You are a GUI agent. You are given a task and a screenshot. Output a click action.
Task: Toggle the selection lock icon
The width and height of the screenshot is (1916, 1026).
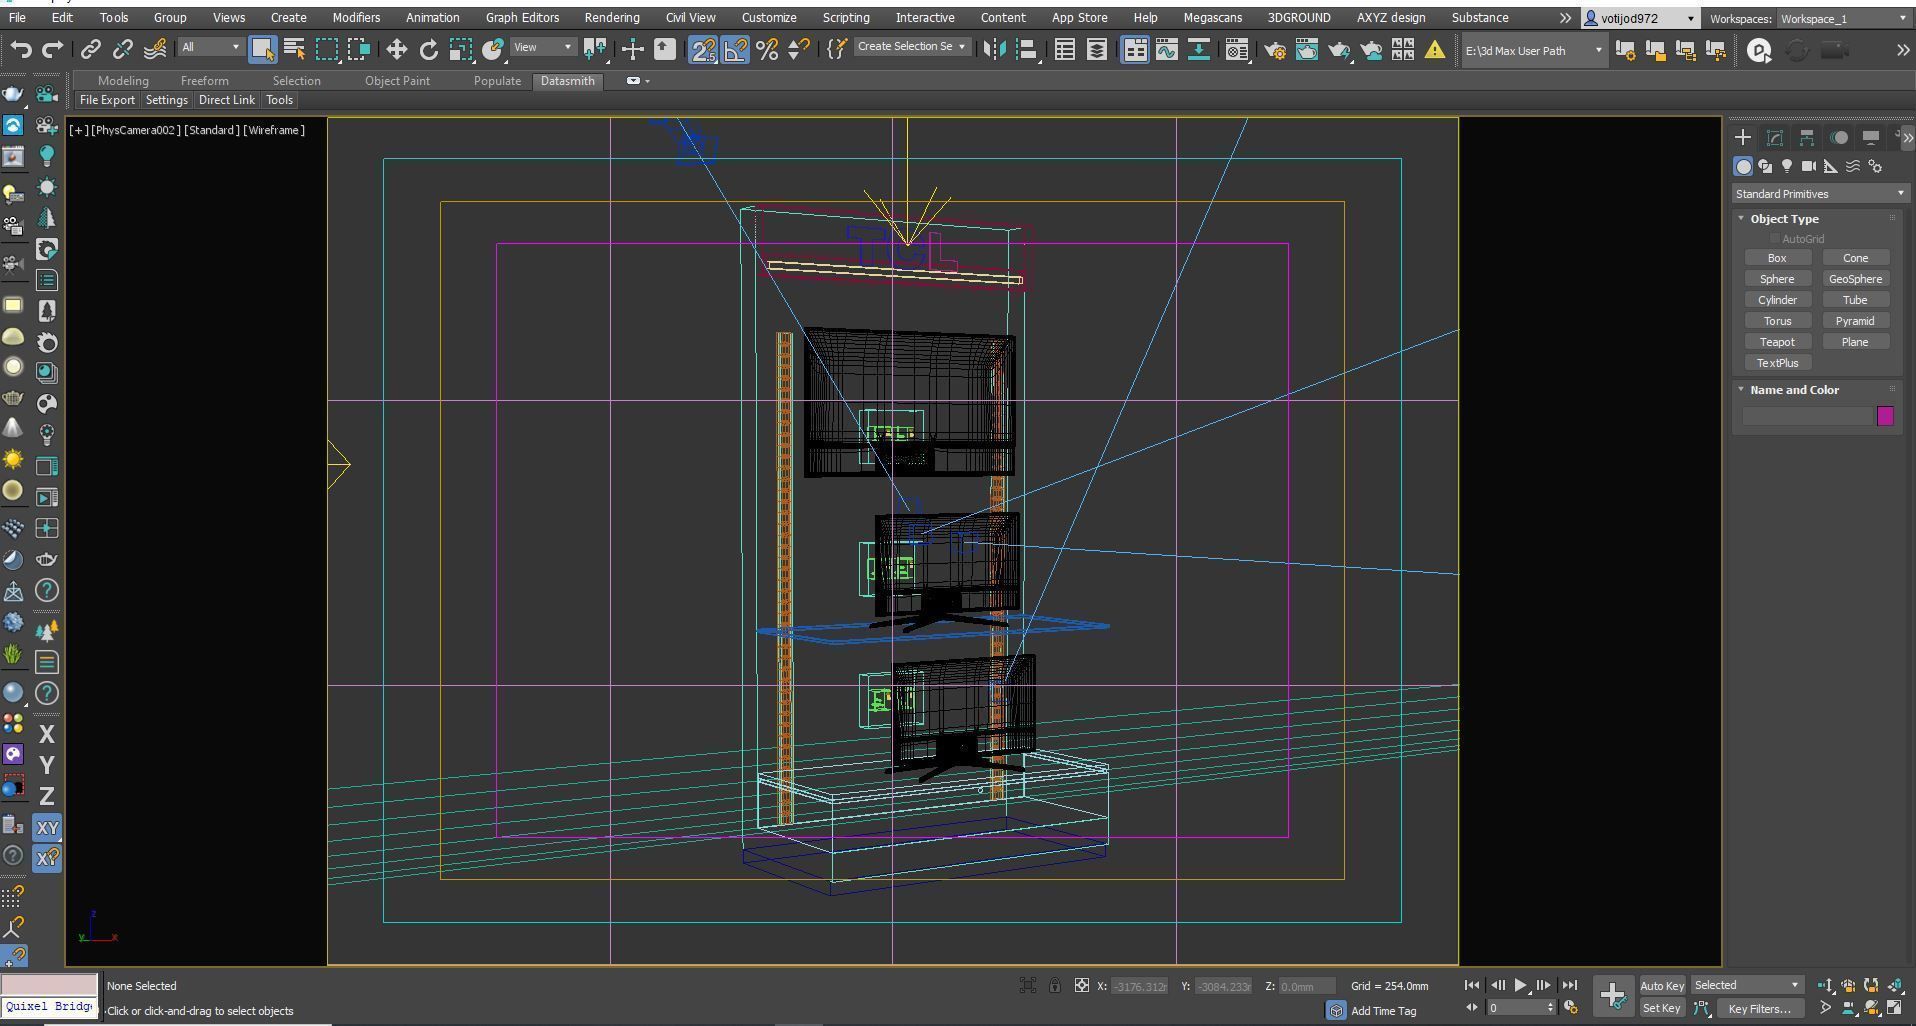1054,986
